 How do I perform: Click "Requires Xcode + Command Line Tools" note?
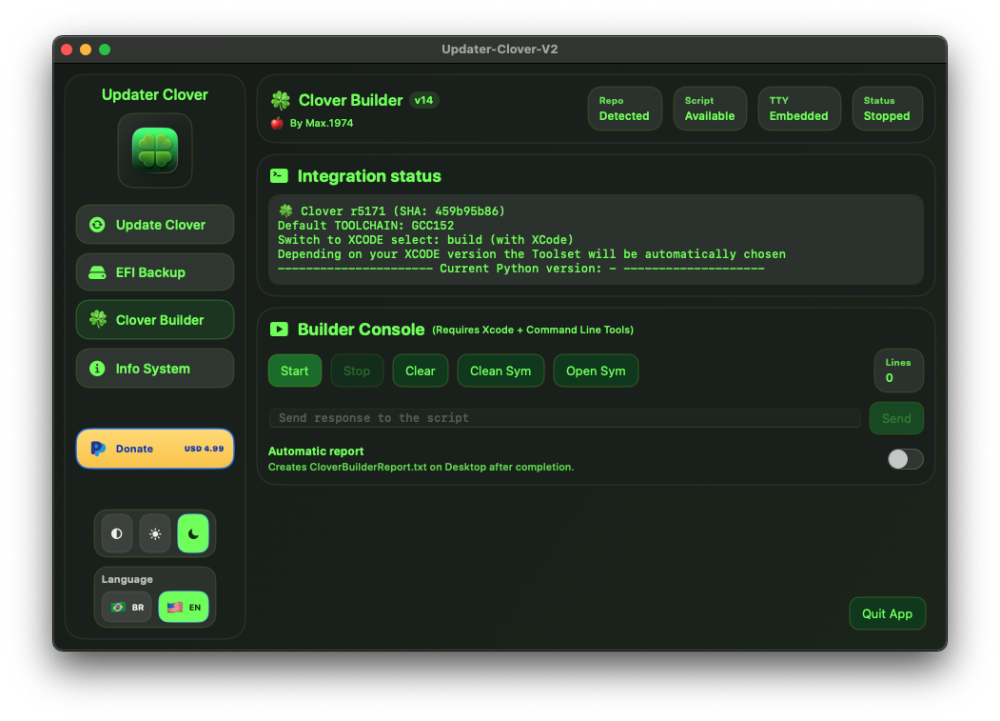[533, 330]
